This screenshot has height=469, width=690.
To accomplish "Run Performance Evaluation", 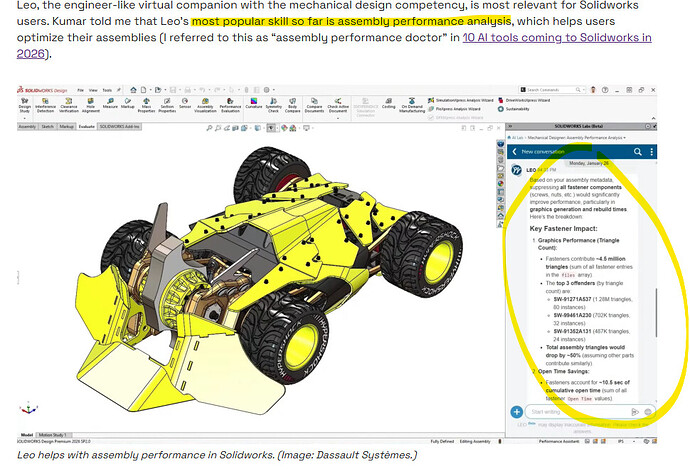I will [230, 105].
